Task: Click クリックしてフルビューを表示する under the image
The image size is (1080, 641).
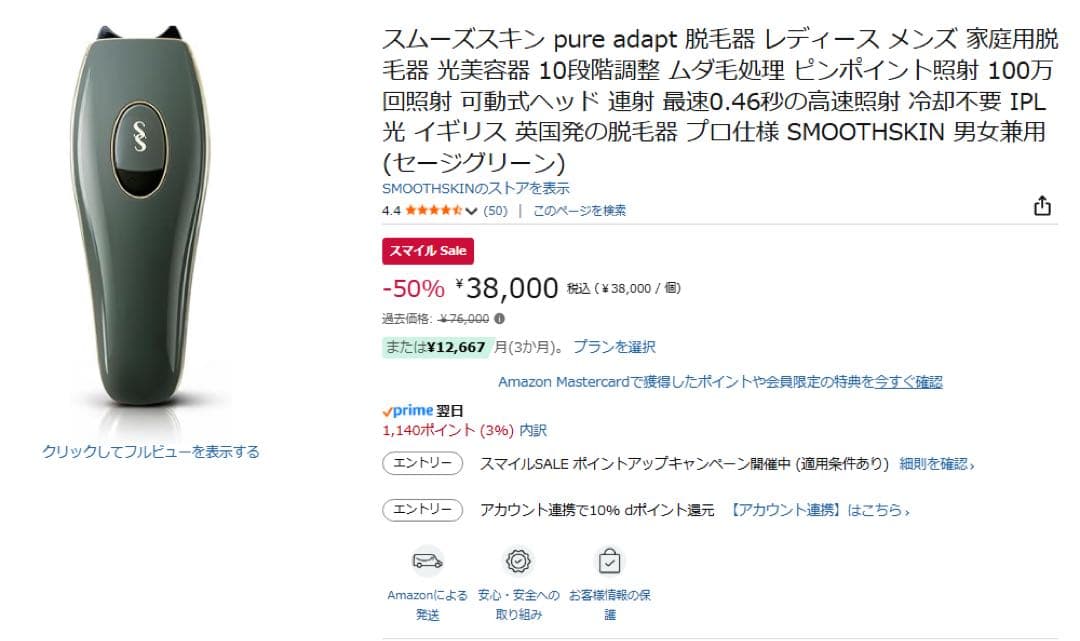Action: (x=152, y=451)
